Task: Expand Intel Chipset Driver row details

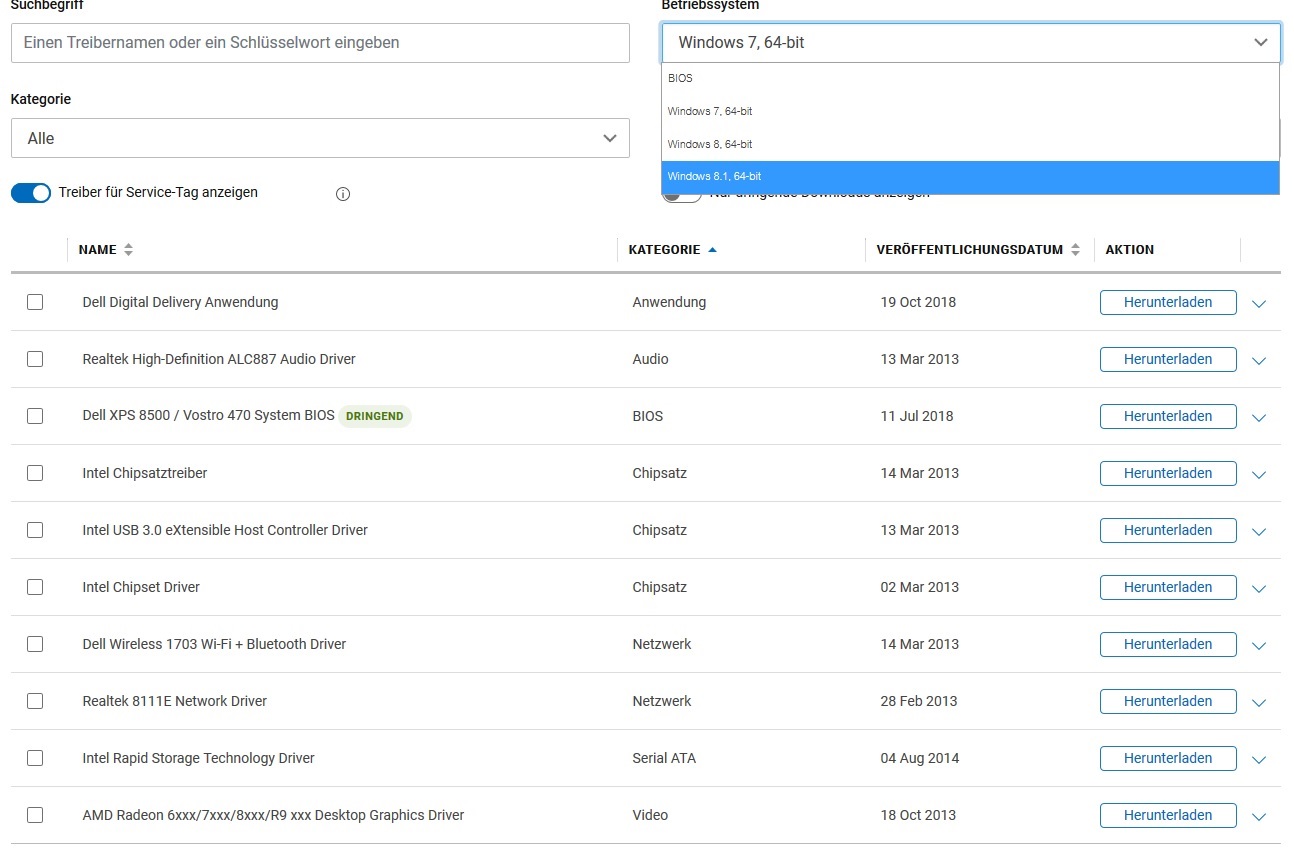Action: point(1259,589)
